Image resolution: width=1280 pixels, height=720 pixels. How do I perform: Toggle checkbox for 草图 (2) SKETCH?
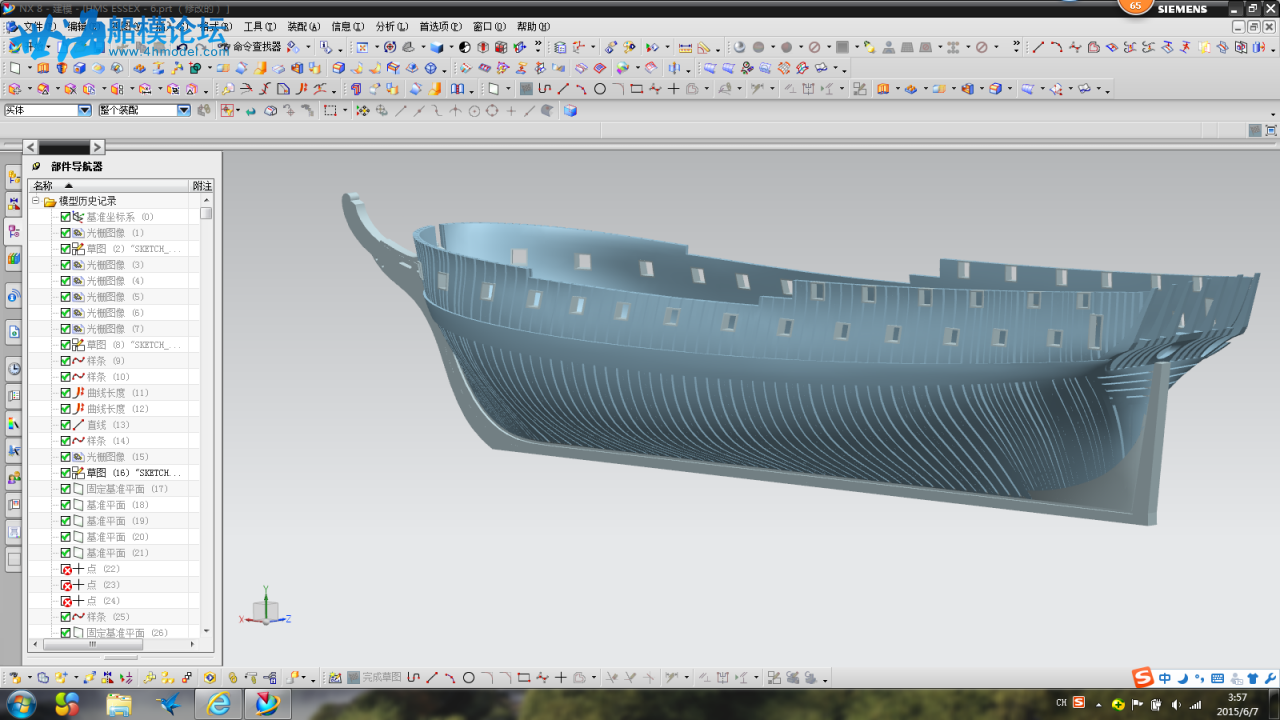coord(66,249)
